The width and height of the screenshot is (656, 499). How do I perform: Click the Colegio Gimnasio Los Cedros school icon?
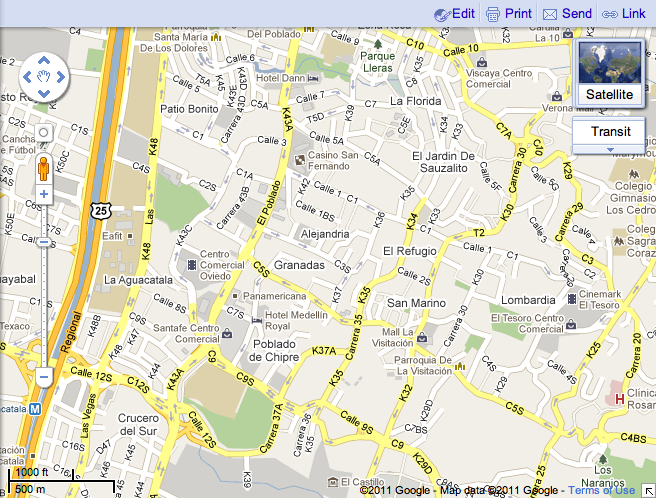coord(633,173)
